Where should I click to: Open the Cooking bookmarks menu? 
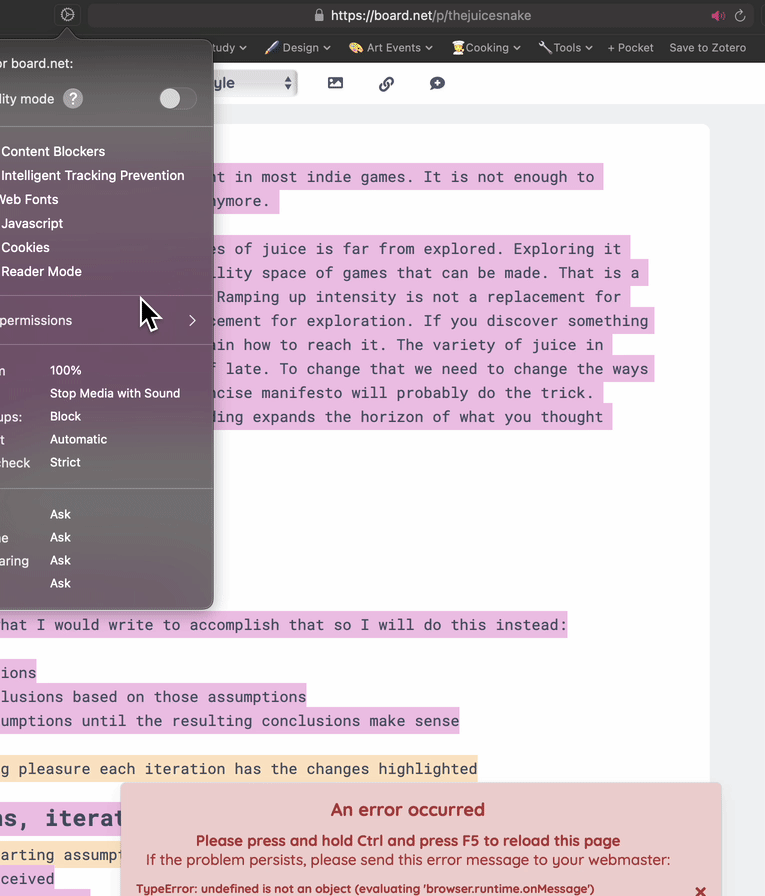(x=487, y=47)
